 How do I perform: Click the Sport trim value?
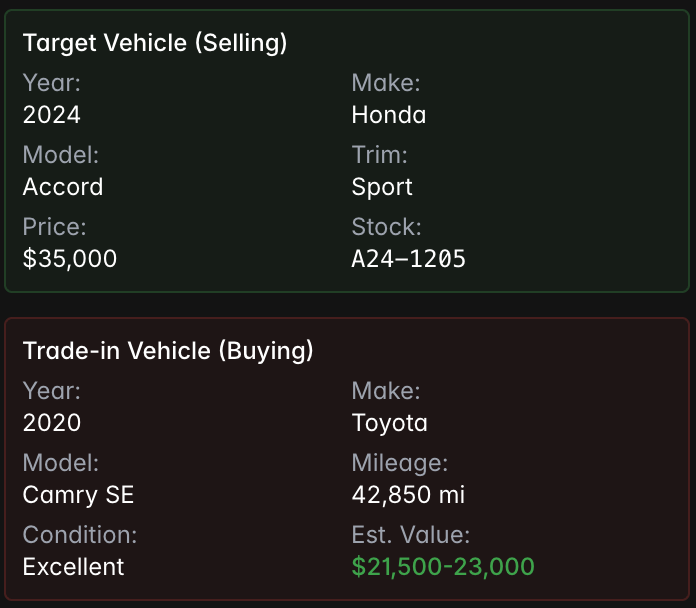point(382,187)
